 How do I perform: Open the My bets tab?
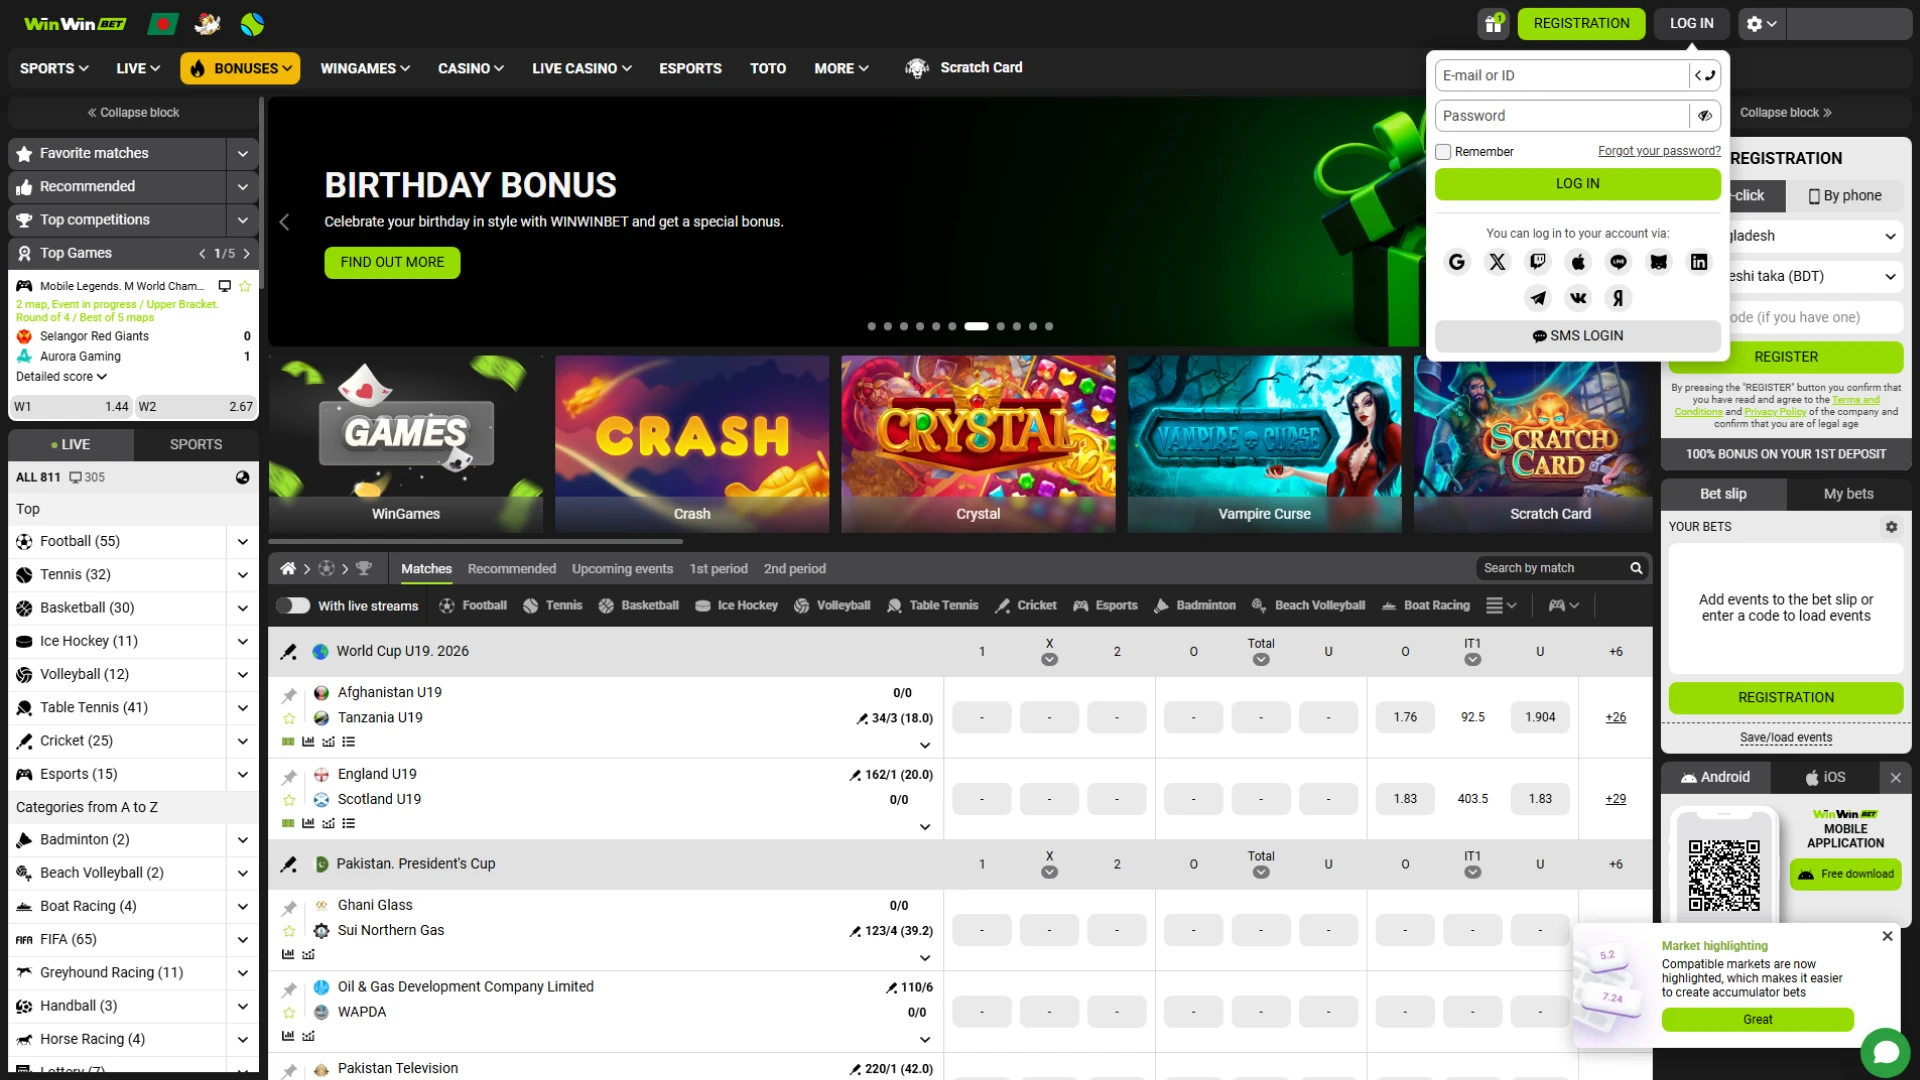tap(1848, 494)
